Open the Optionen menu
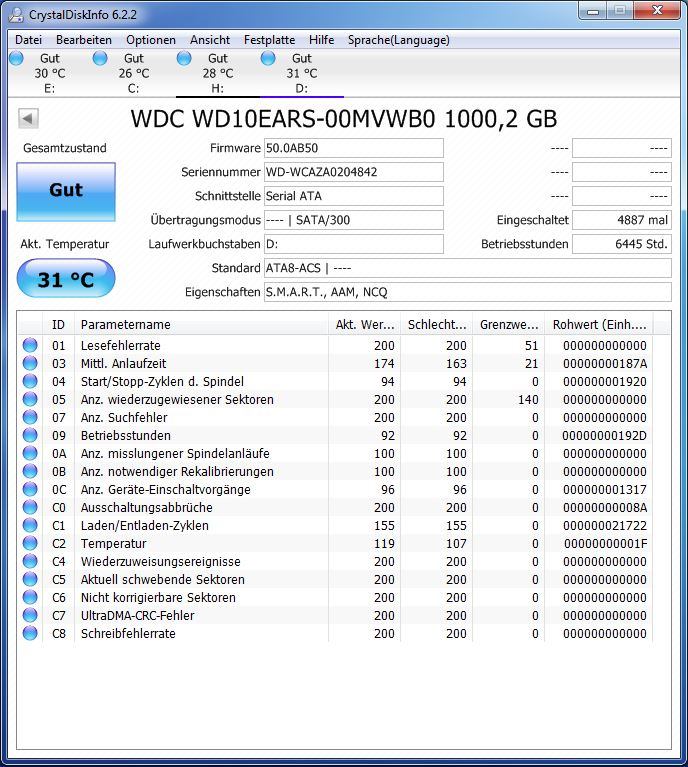 tap(151, 40)
